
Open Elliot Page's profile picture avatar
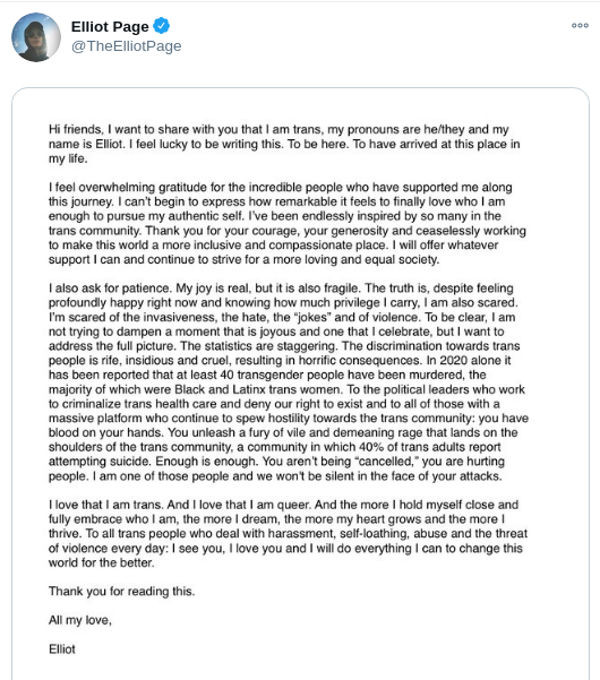36,37
